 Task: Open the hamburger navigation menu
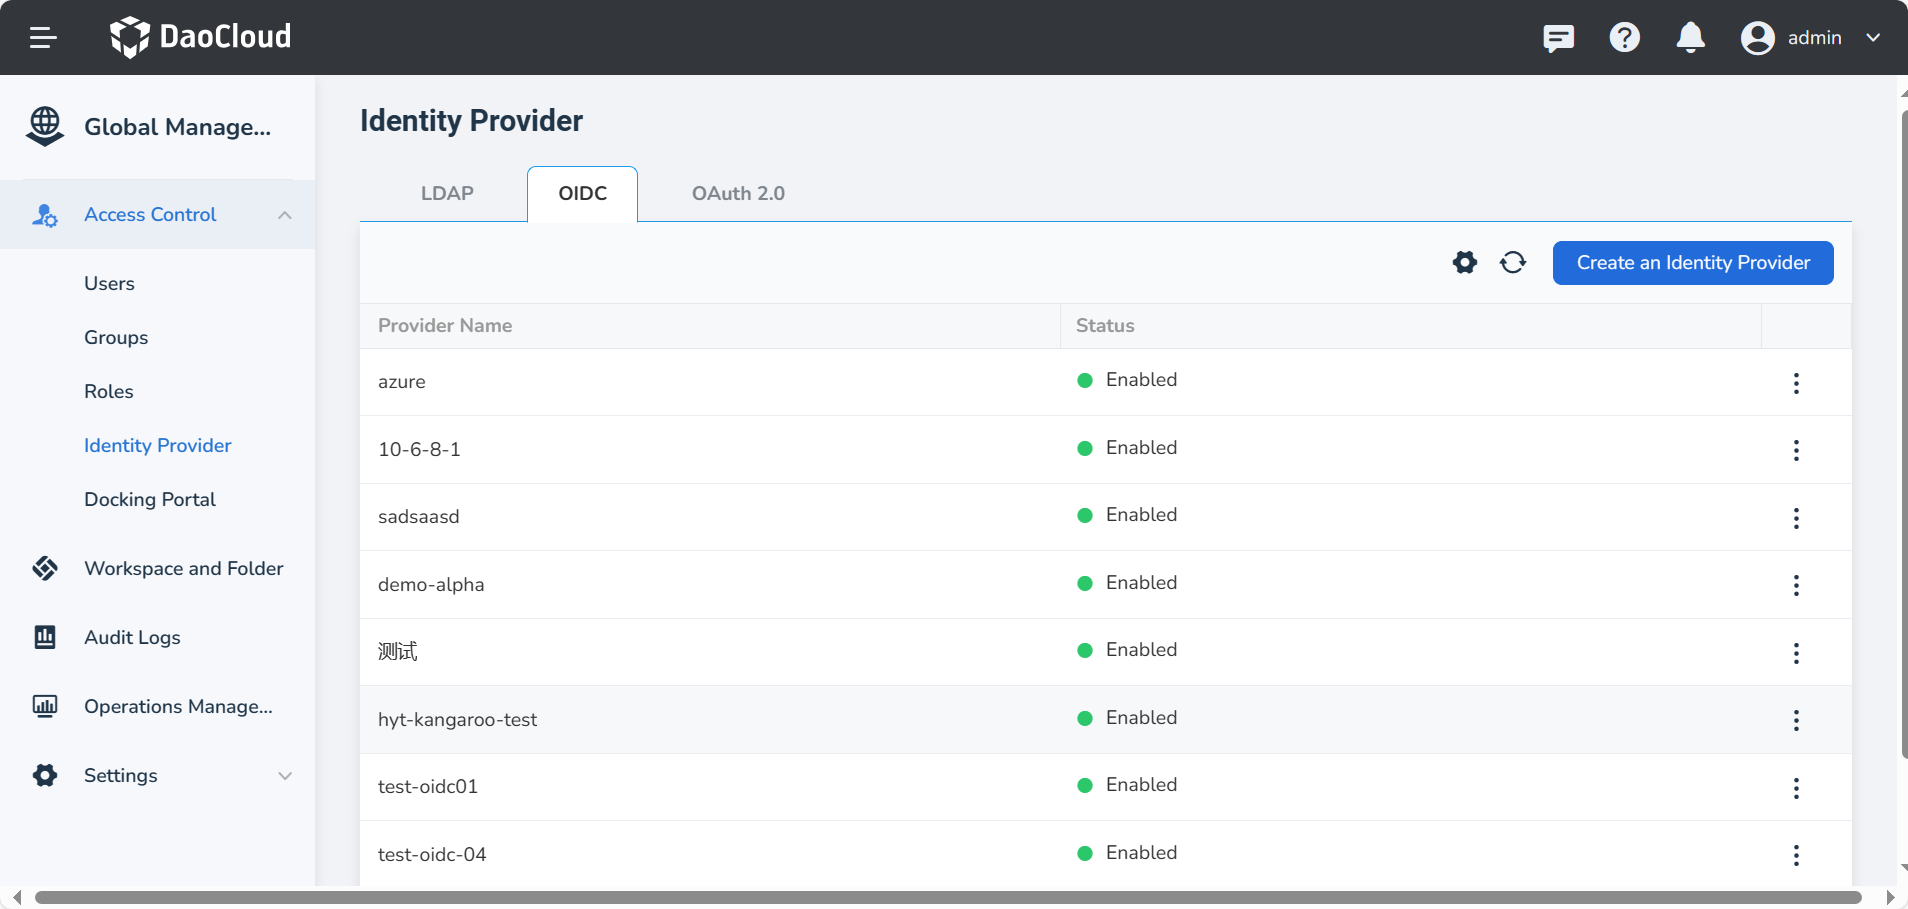pyautogui.click(x=43, y=38)
